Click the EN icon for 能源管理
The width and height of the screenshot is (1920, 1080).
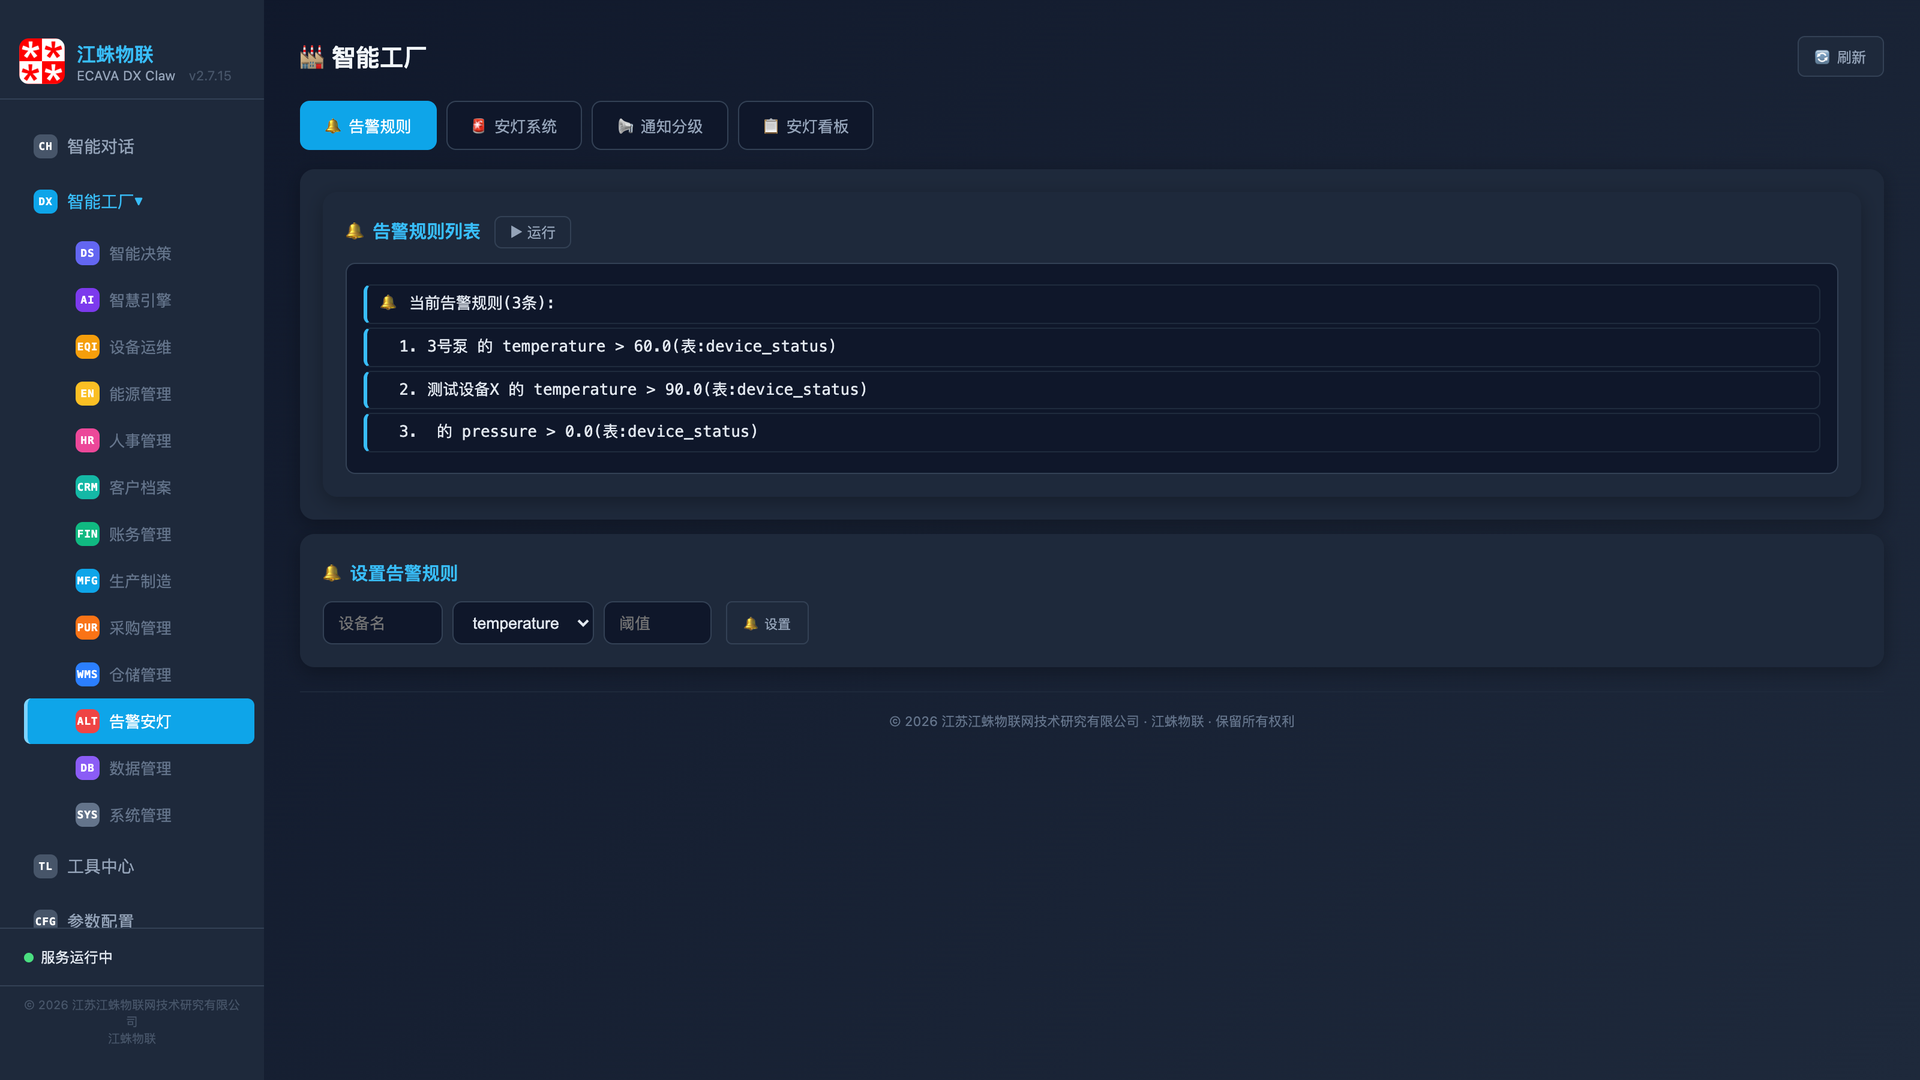(x=87, y=394)
